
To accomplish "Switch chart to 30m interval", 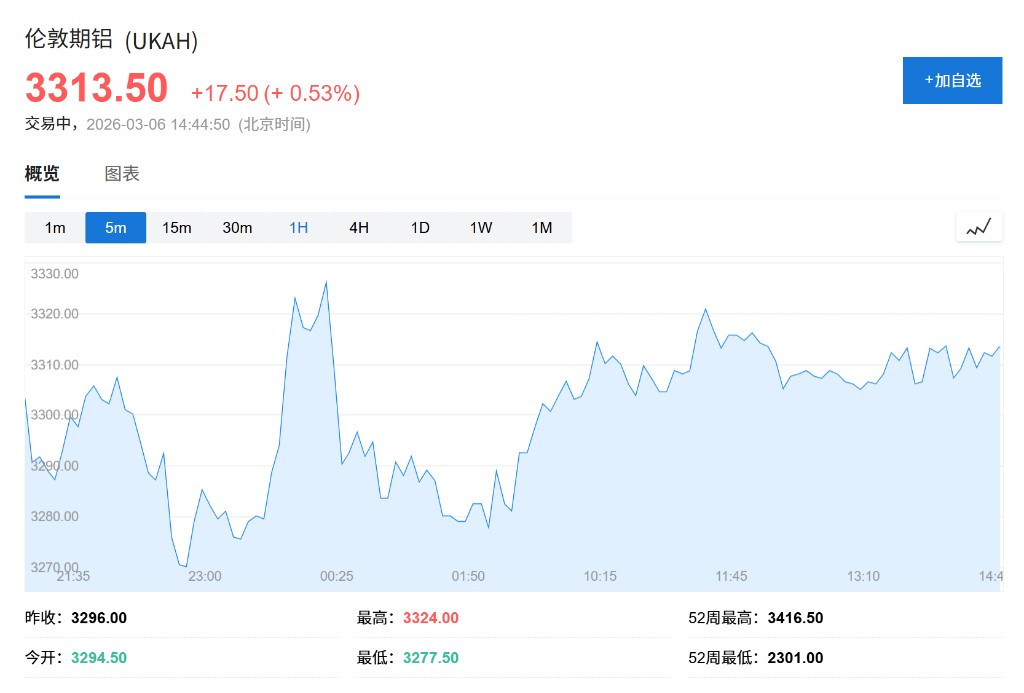I will 237,228.
